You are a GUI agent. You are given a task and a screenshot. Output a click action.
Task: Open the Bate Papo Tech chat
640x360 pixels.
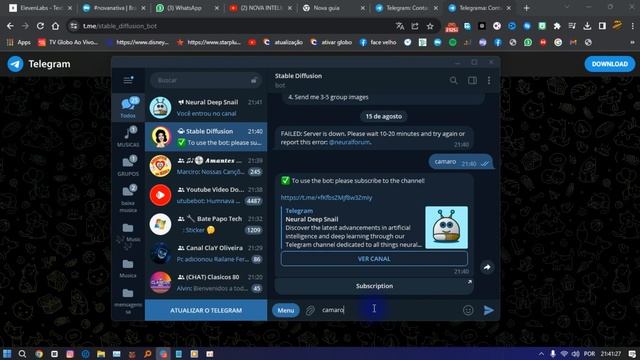[x=206, y=224]
